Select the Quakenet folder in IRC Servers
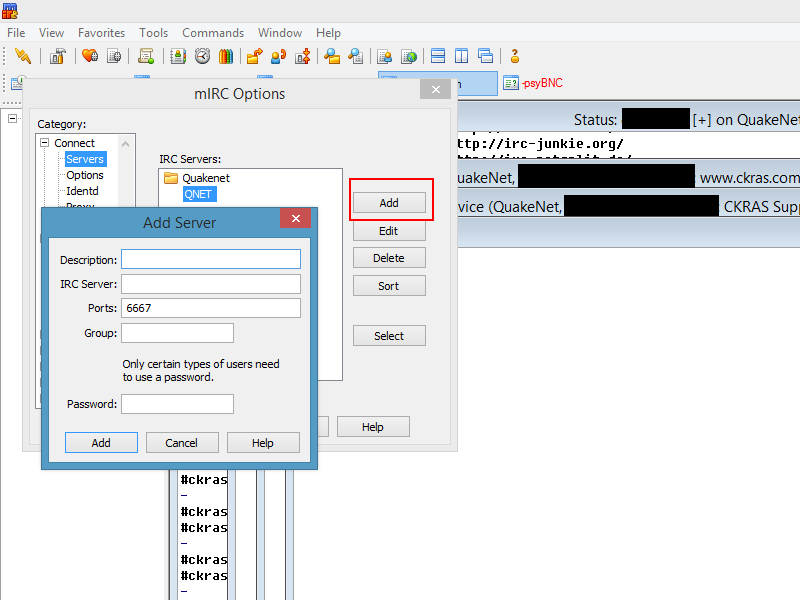 click(x=170, y=178)
